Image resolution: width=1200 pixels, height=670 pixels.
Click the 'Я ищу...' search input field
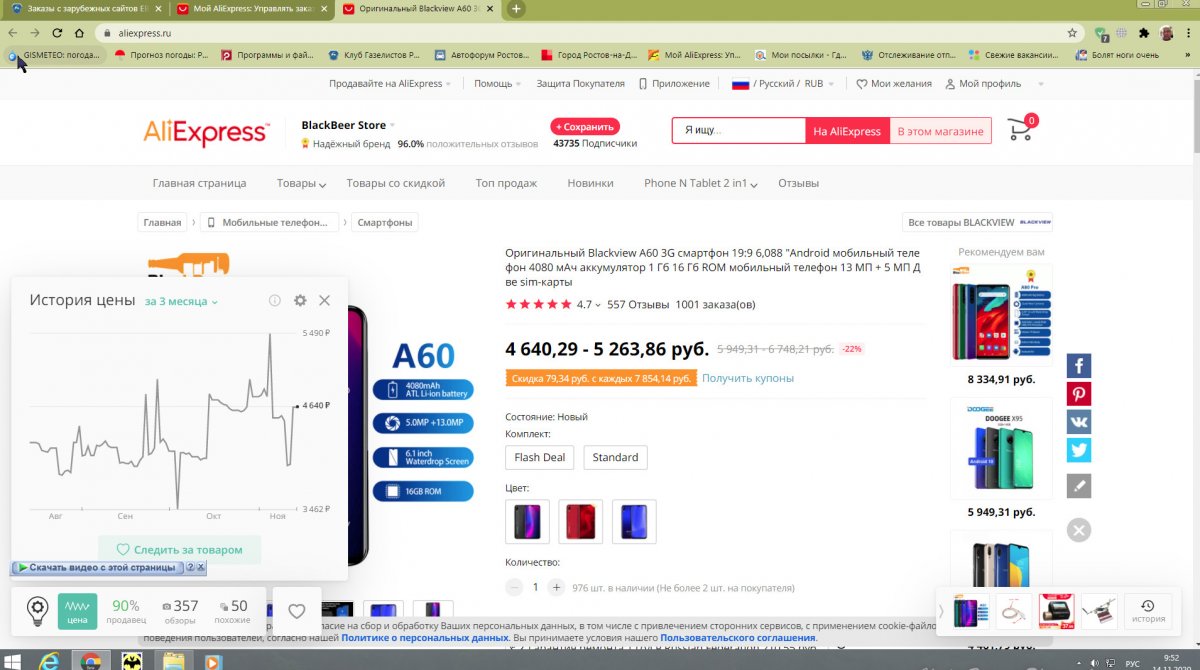[x=739, y=131]
